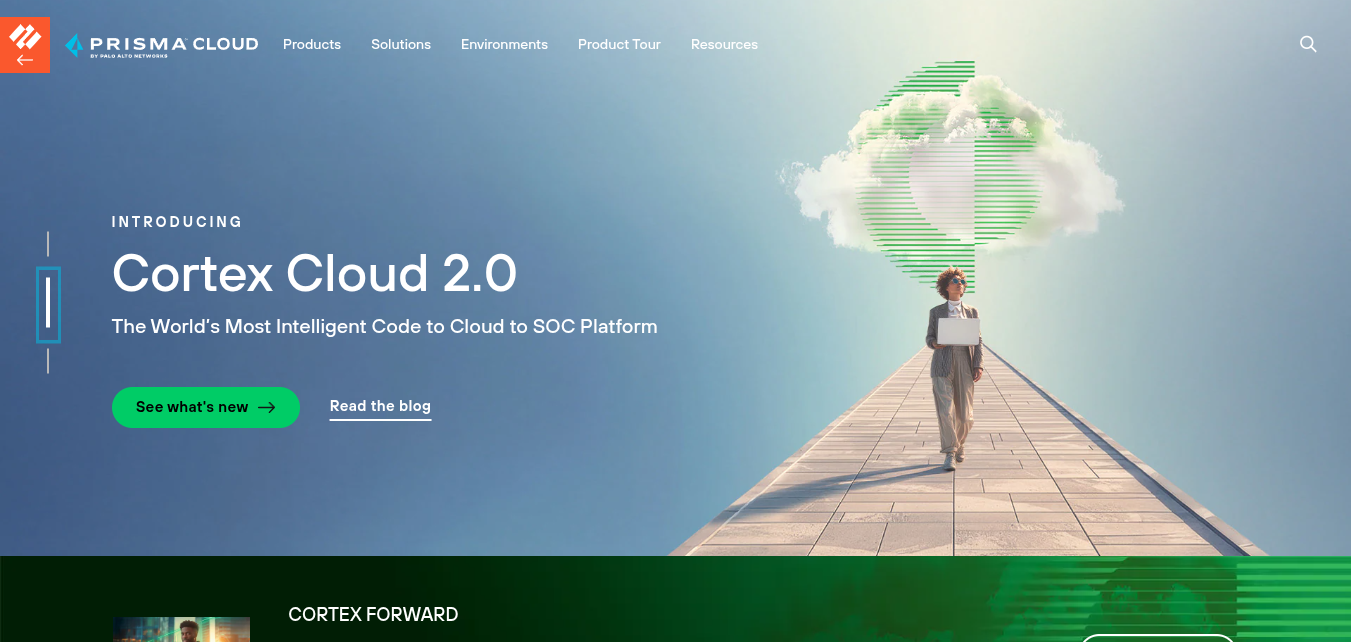1351x642 pixels.
Task: Select Product Tour in the navigation
Action: tap(618, 44)
